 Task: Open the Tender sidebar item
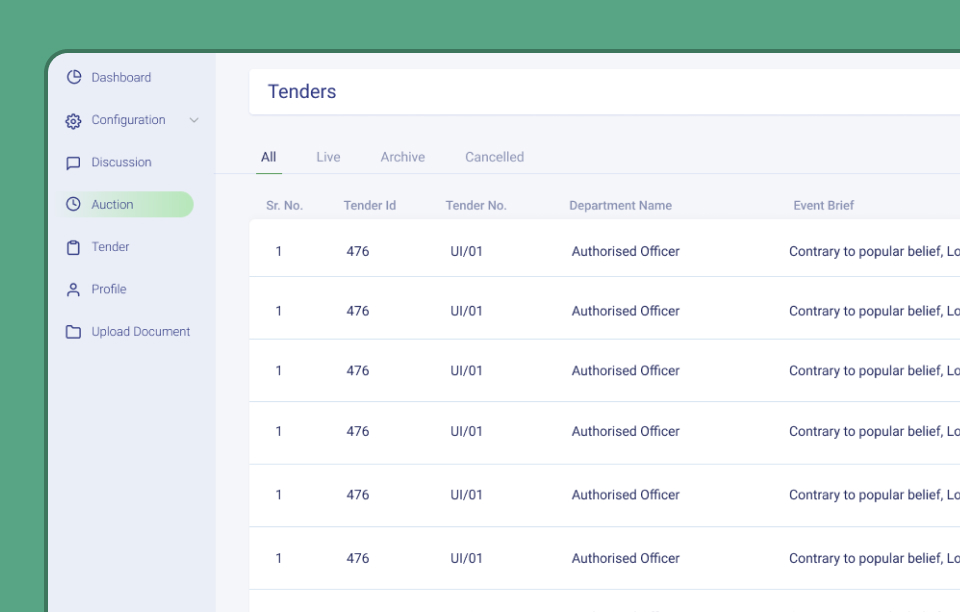tap(110, 247)
